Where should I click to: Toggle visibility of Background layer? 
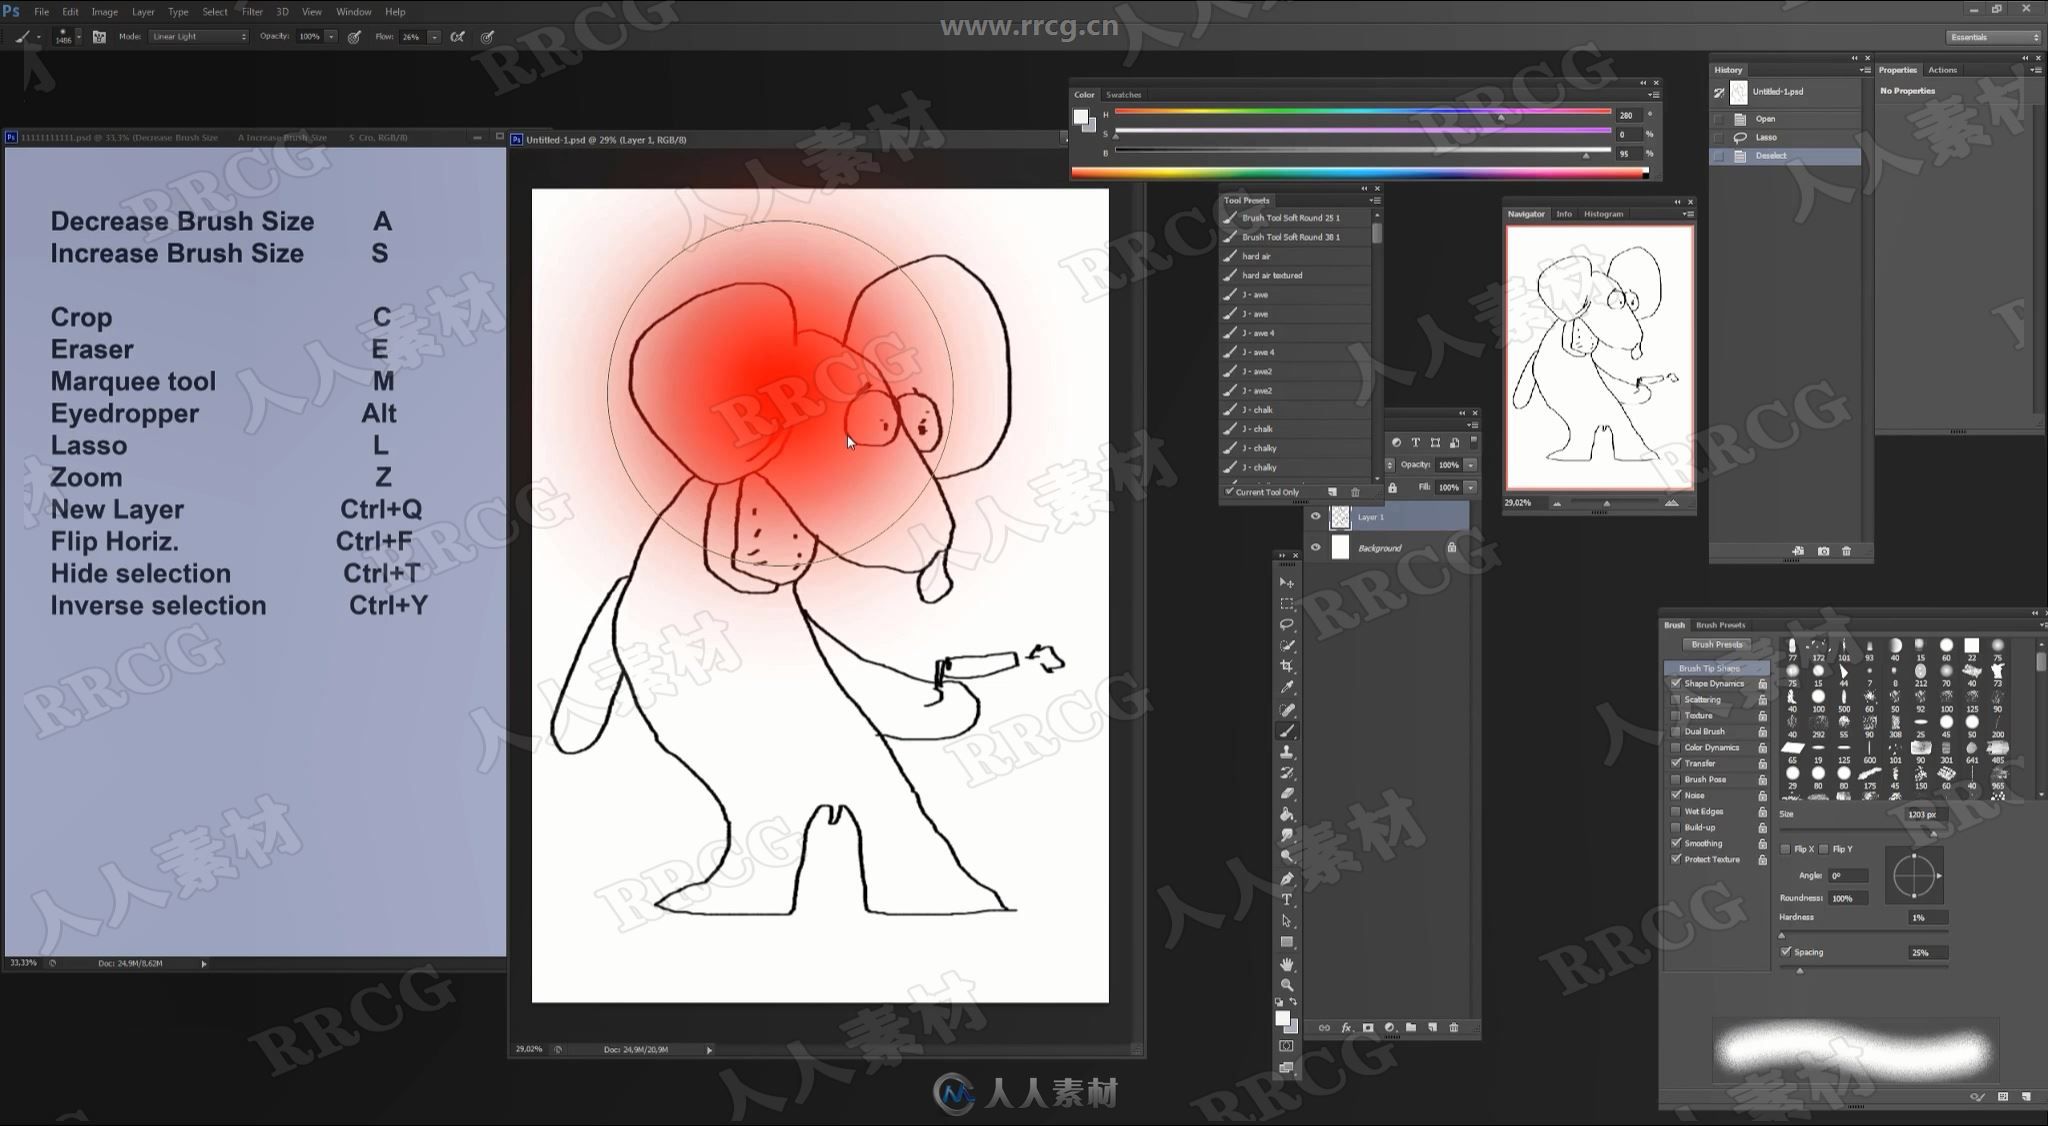coord(1314,546)
